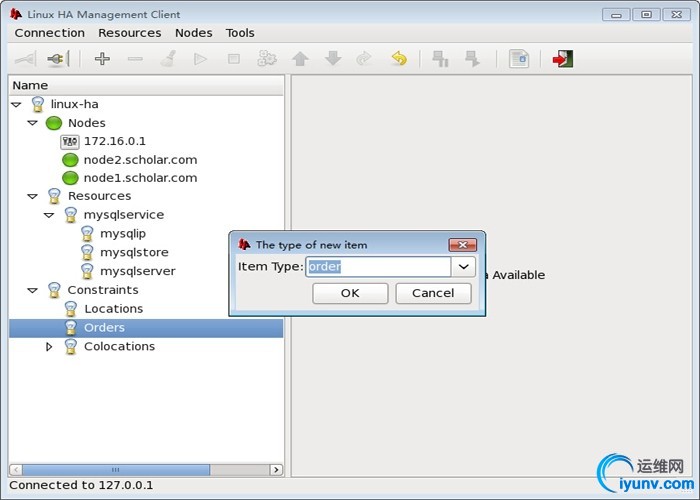Click the lightbulb icon beside Locations
Image resolution: width=700 pixels, height=500 pixels.
[71, 309]
